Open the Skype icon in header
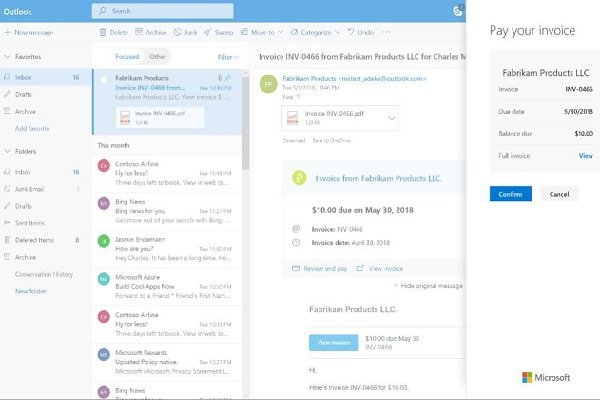This screenshot has width=600, height=400. pos(457,11)
